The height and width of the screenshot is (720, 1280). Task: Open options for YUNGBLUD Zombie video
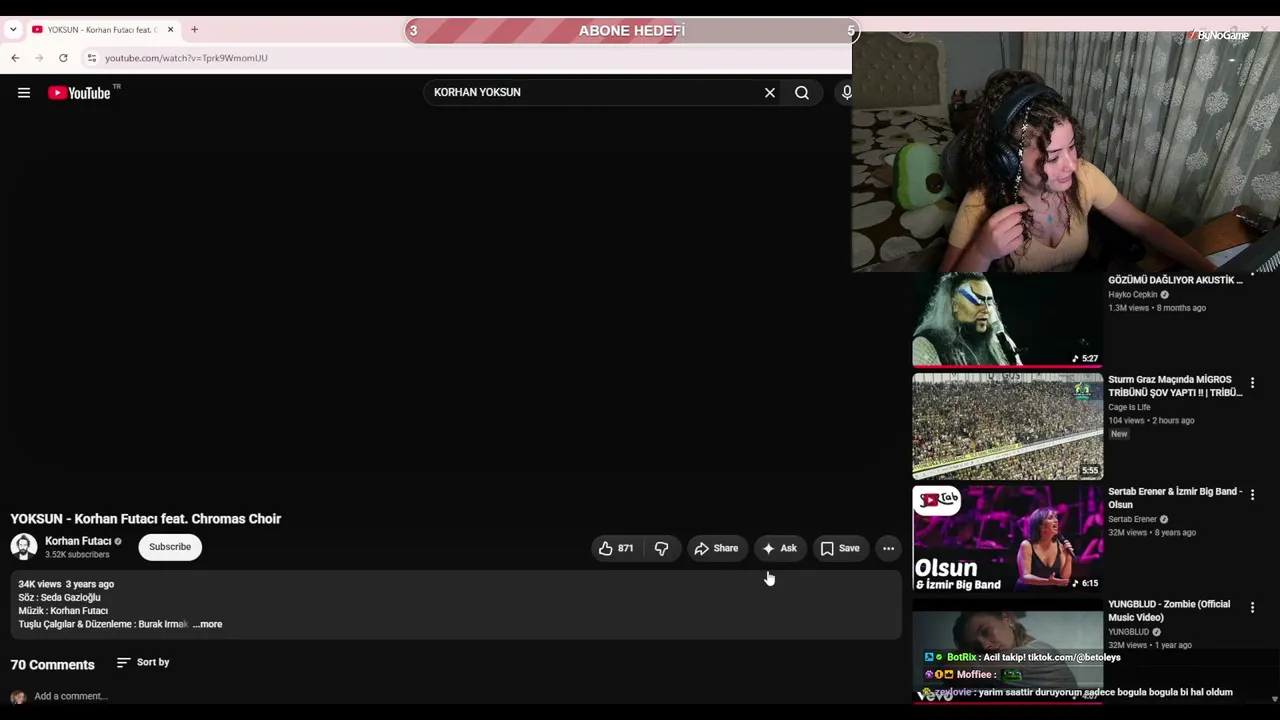(x=1252, y=607)
